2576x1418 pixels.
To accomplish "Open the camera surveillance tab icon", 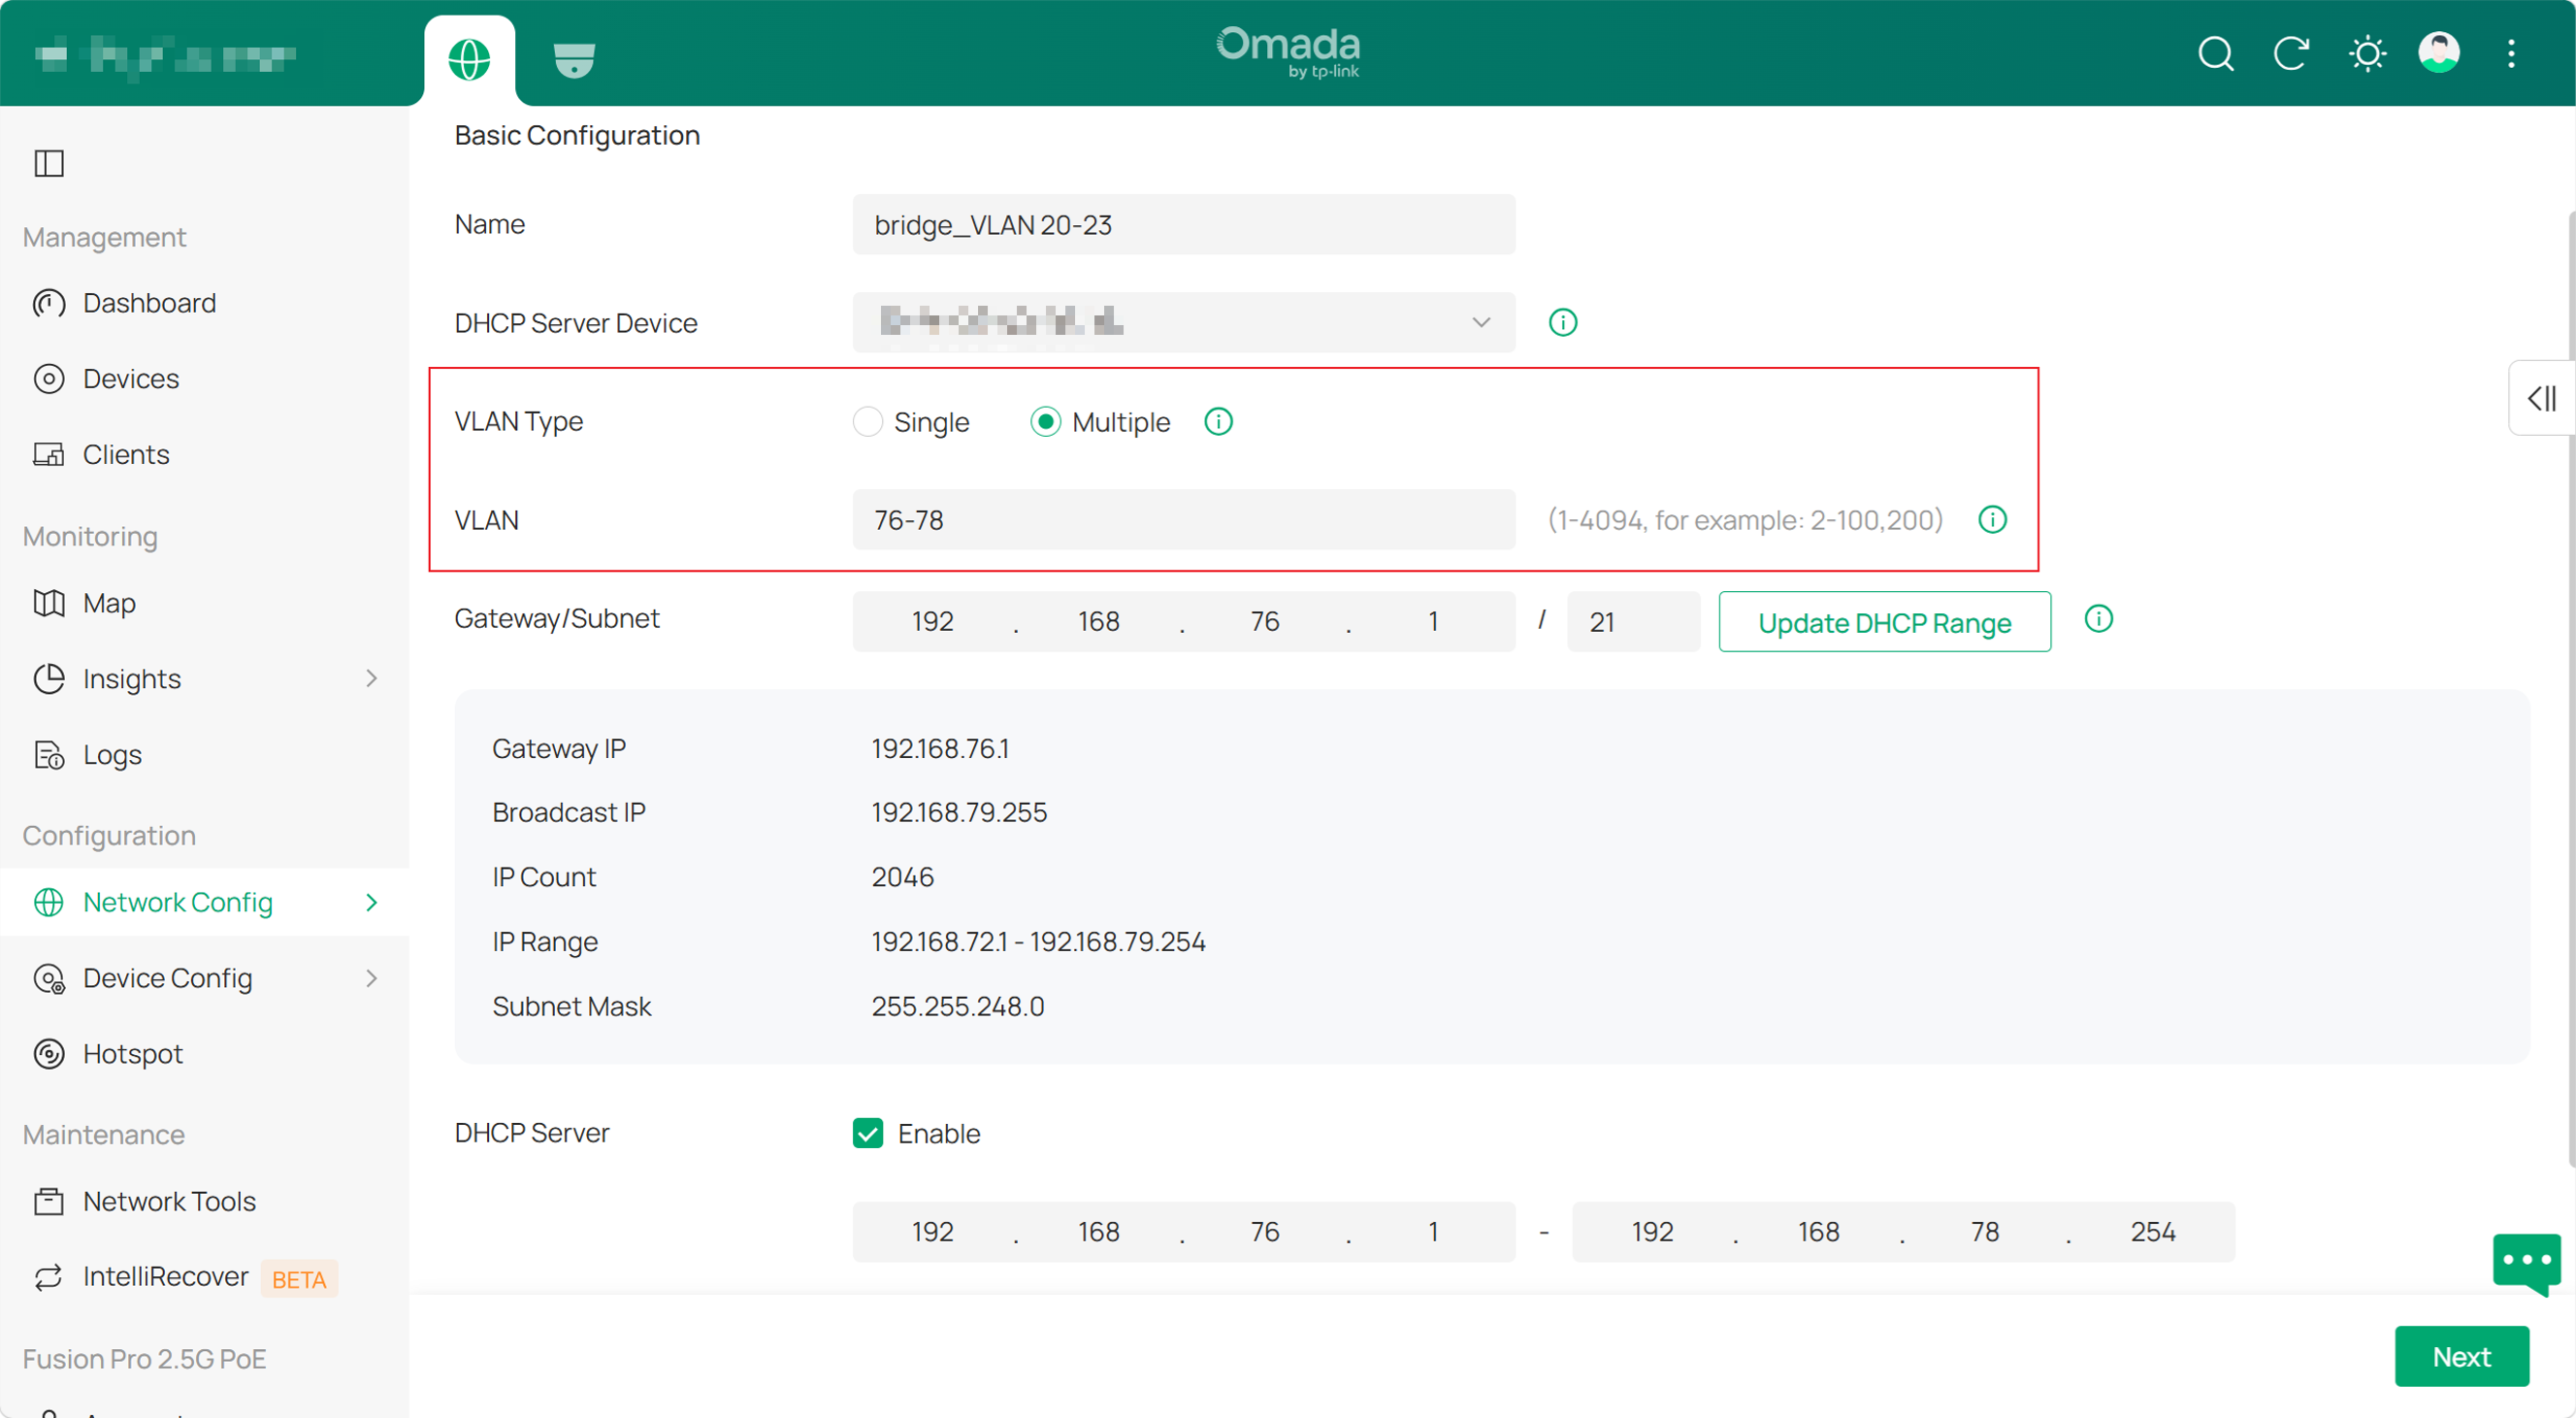I will click(x=574, y=59).
